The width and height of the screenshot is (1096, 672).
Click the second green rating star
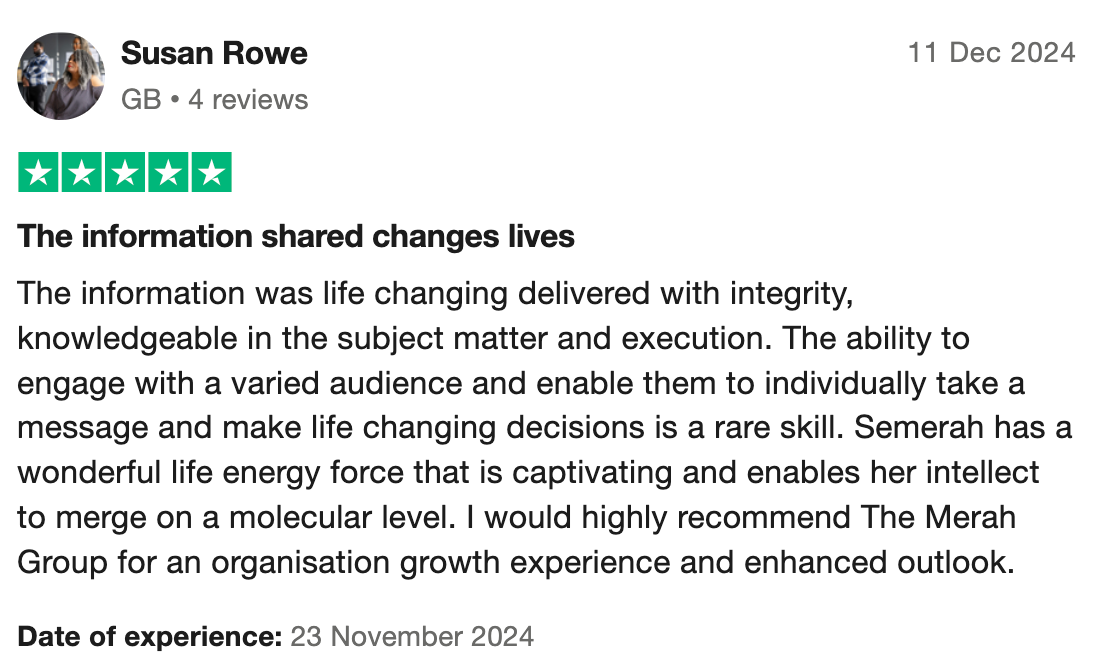82,173
